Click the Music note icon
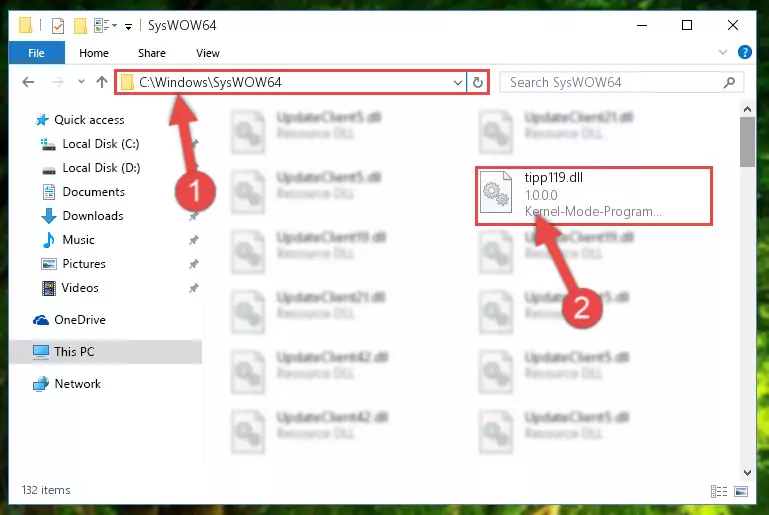 (49, 240)
